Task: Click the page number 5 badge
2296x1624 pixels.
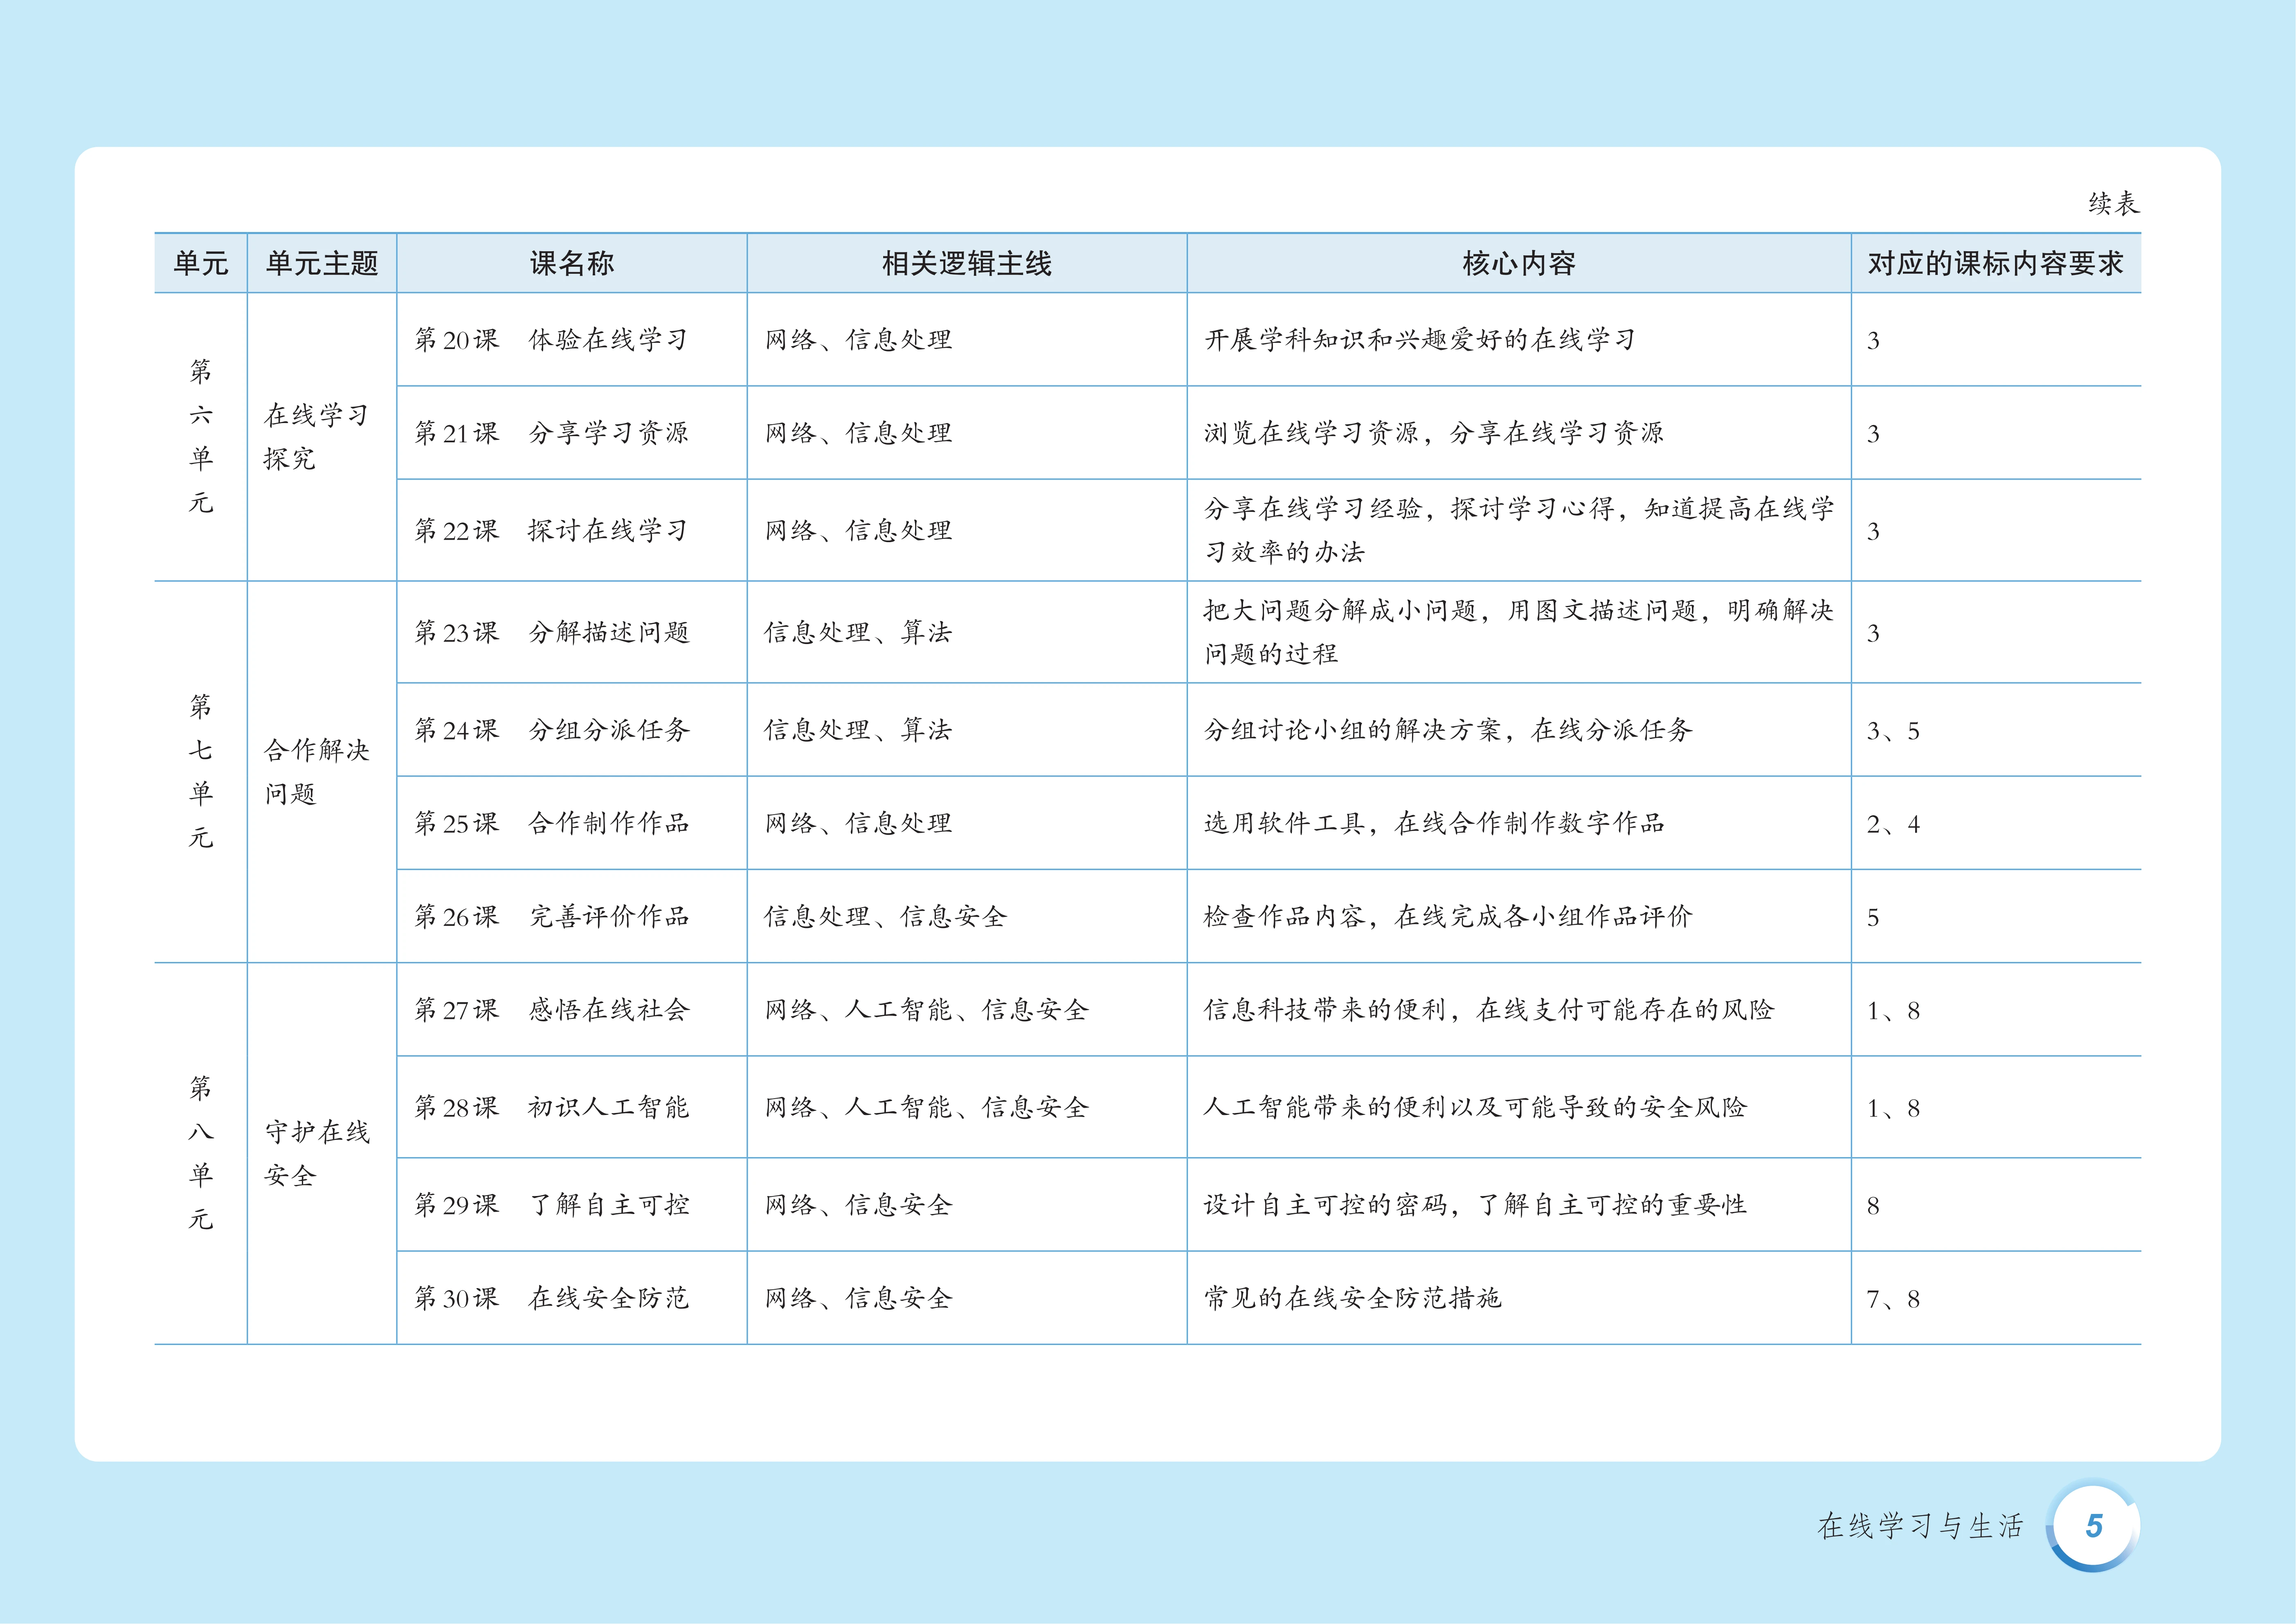Action: point(2093,1526)
